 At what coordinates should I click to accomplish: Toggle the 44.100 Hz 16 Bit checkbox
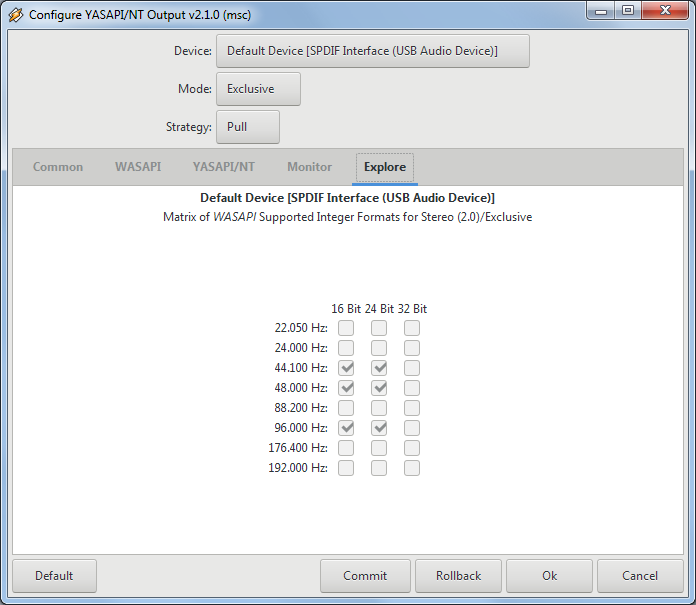(x=346, y=368)
